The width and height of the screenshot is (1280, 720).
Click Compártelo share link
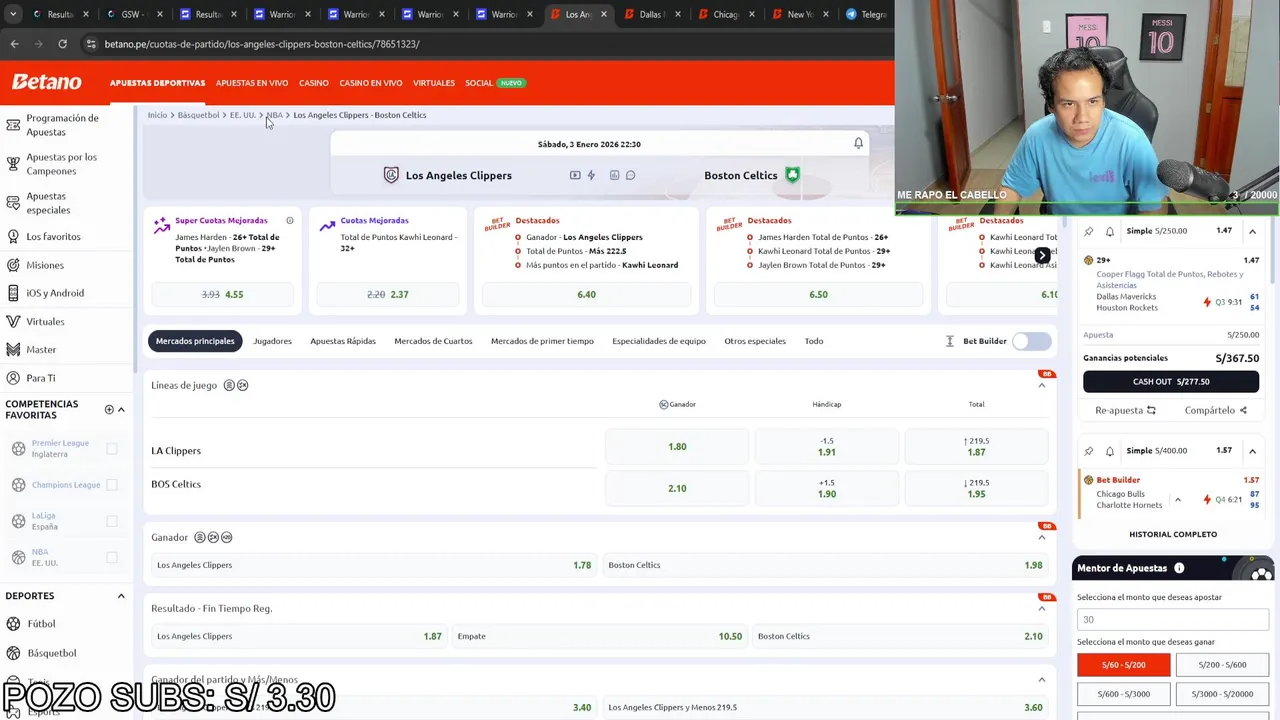tap(1216, 410)
